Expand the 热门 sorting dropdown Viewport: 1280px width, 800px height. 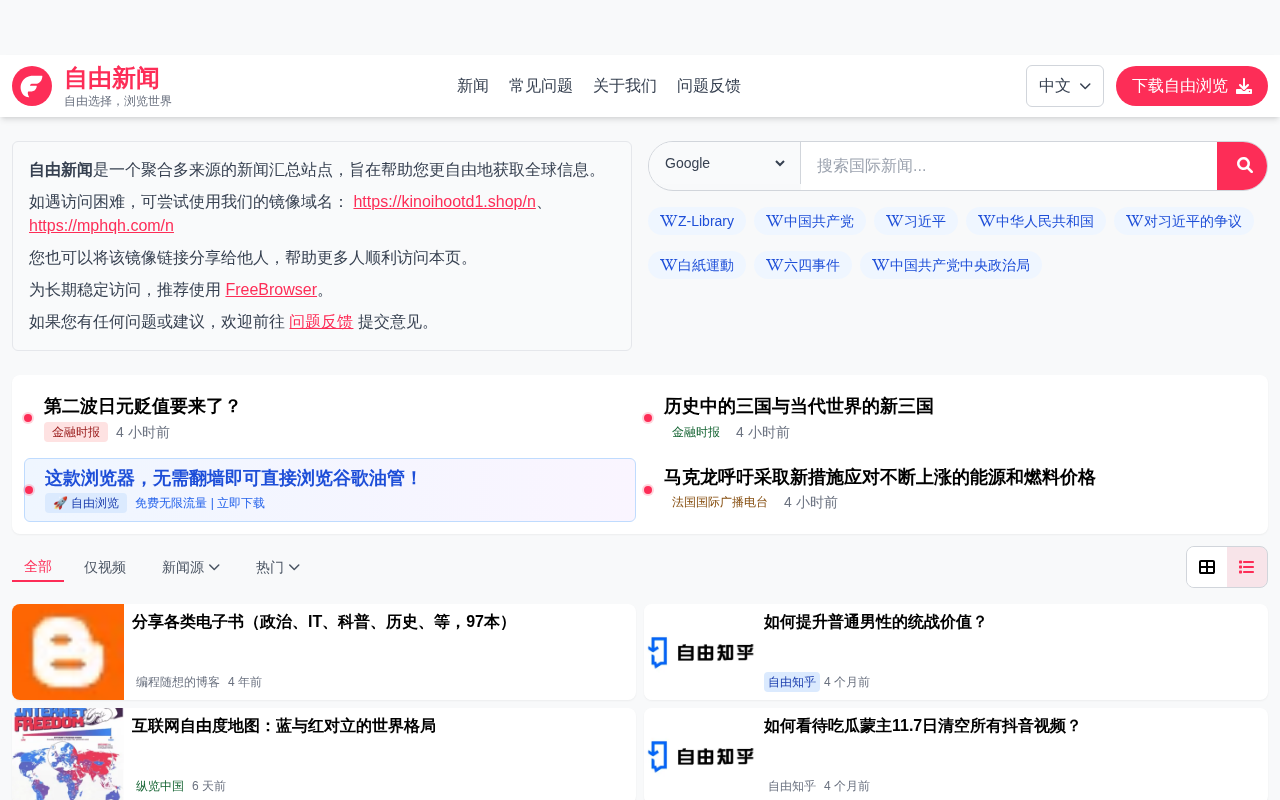click(278, 567)
